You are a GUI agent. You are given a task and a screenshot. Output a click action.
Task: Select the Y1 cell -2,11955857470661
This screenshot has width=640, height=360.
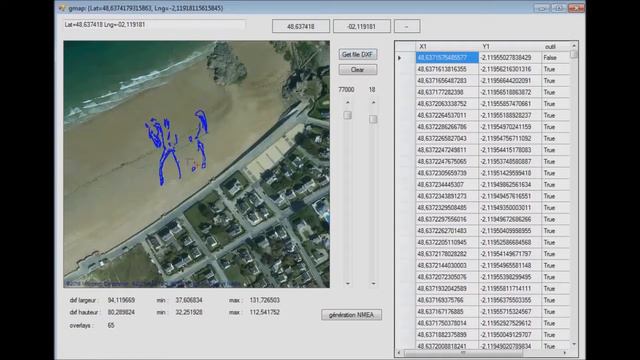coord(510,104)
